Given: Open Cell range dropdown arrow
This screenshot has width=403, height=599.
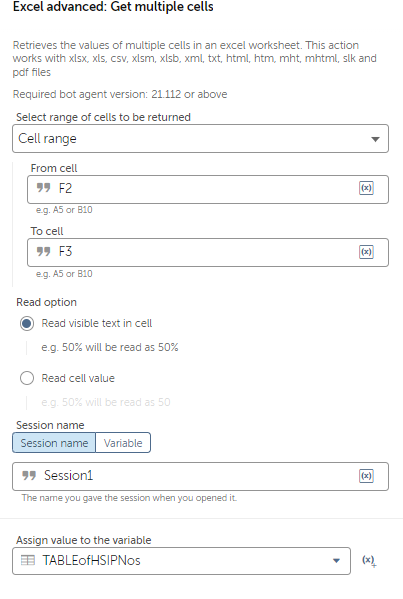Looking at the screenshot, I should [x=375, y=139].
